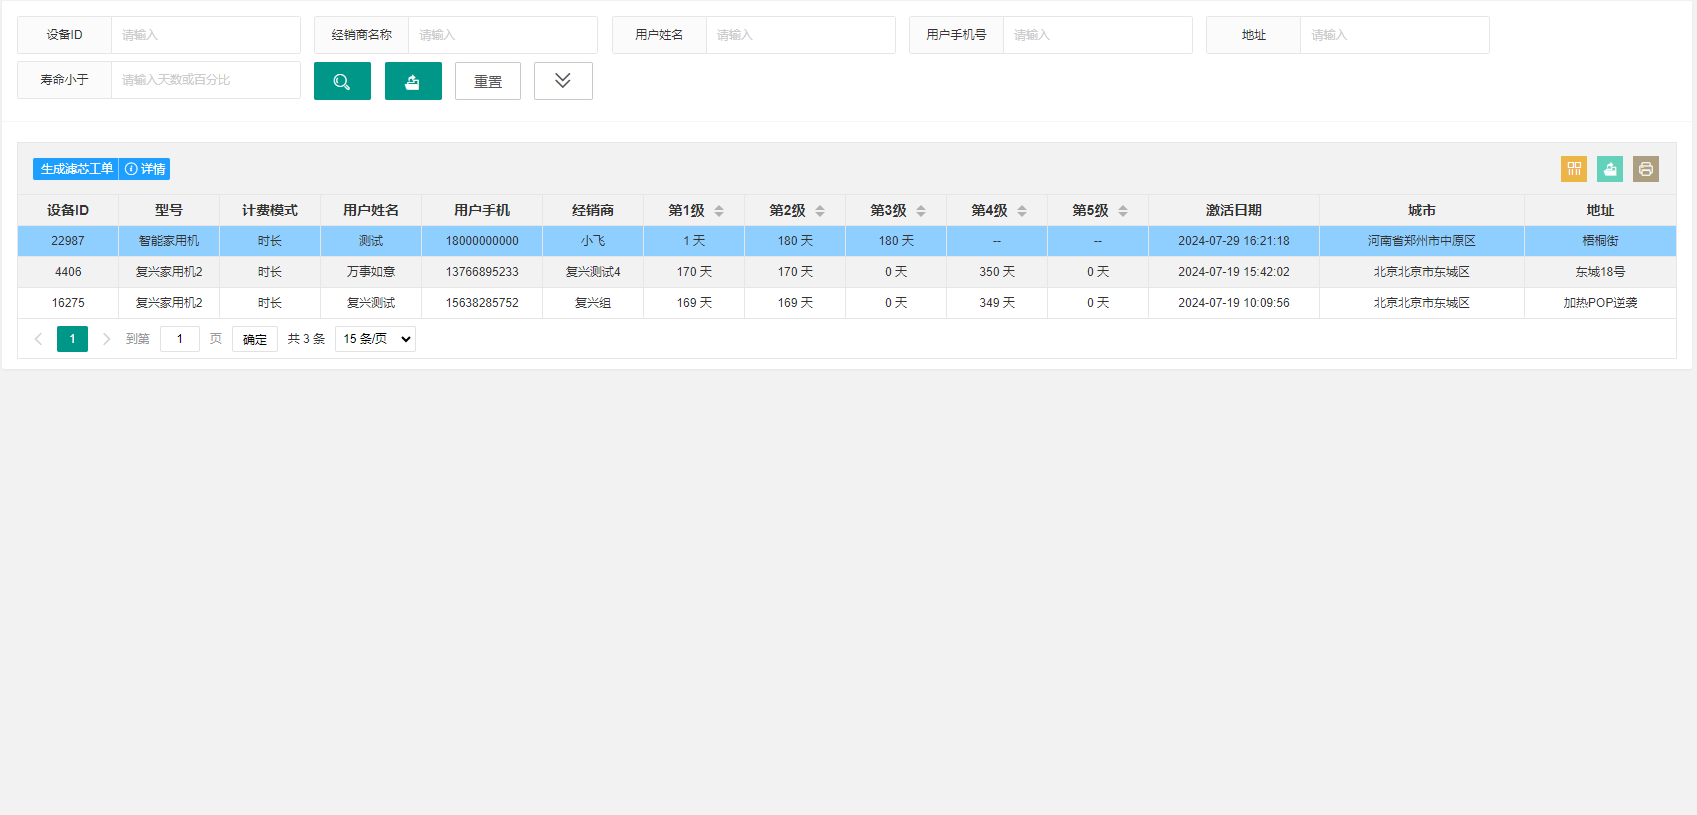
Task: Click activation date 2024-07-19 15:42:02
Action: (x=1234, y=272)
